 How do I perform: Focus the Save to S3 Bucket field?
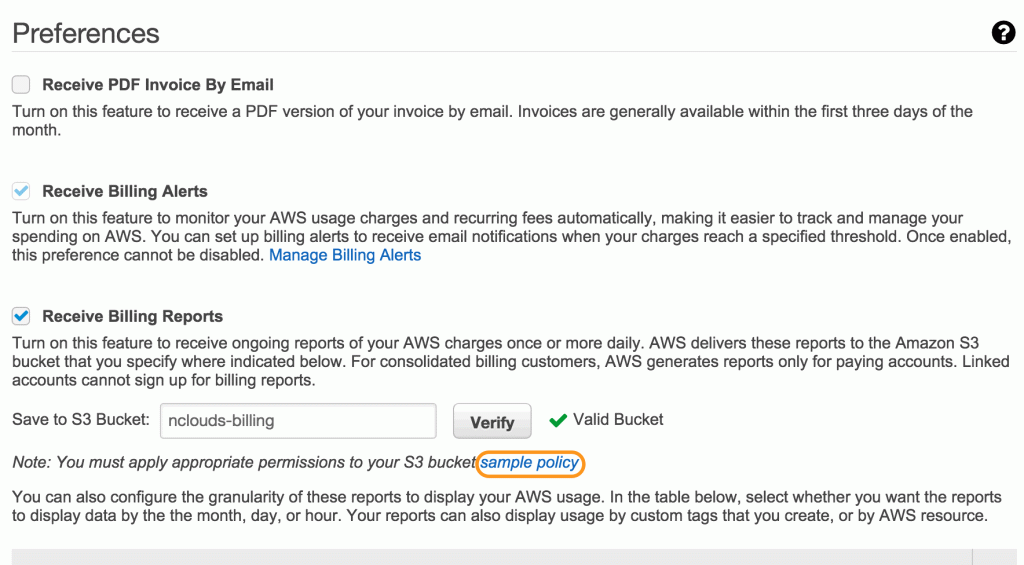point(298,421)
